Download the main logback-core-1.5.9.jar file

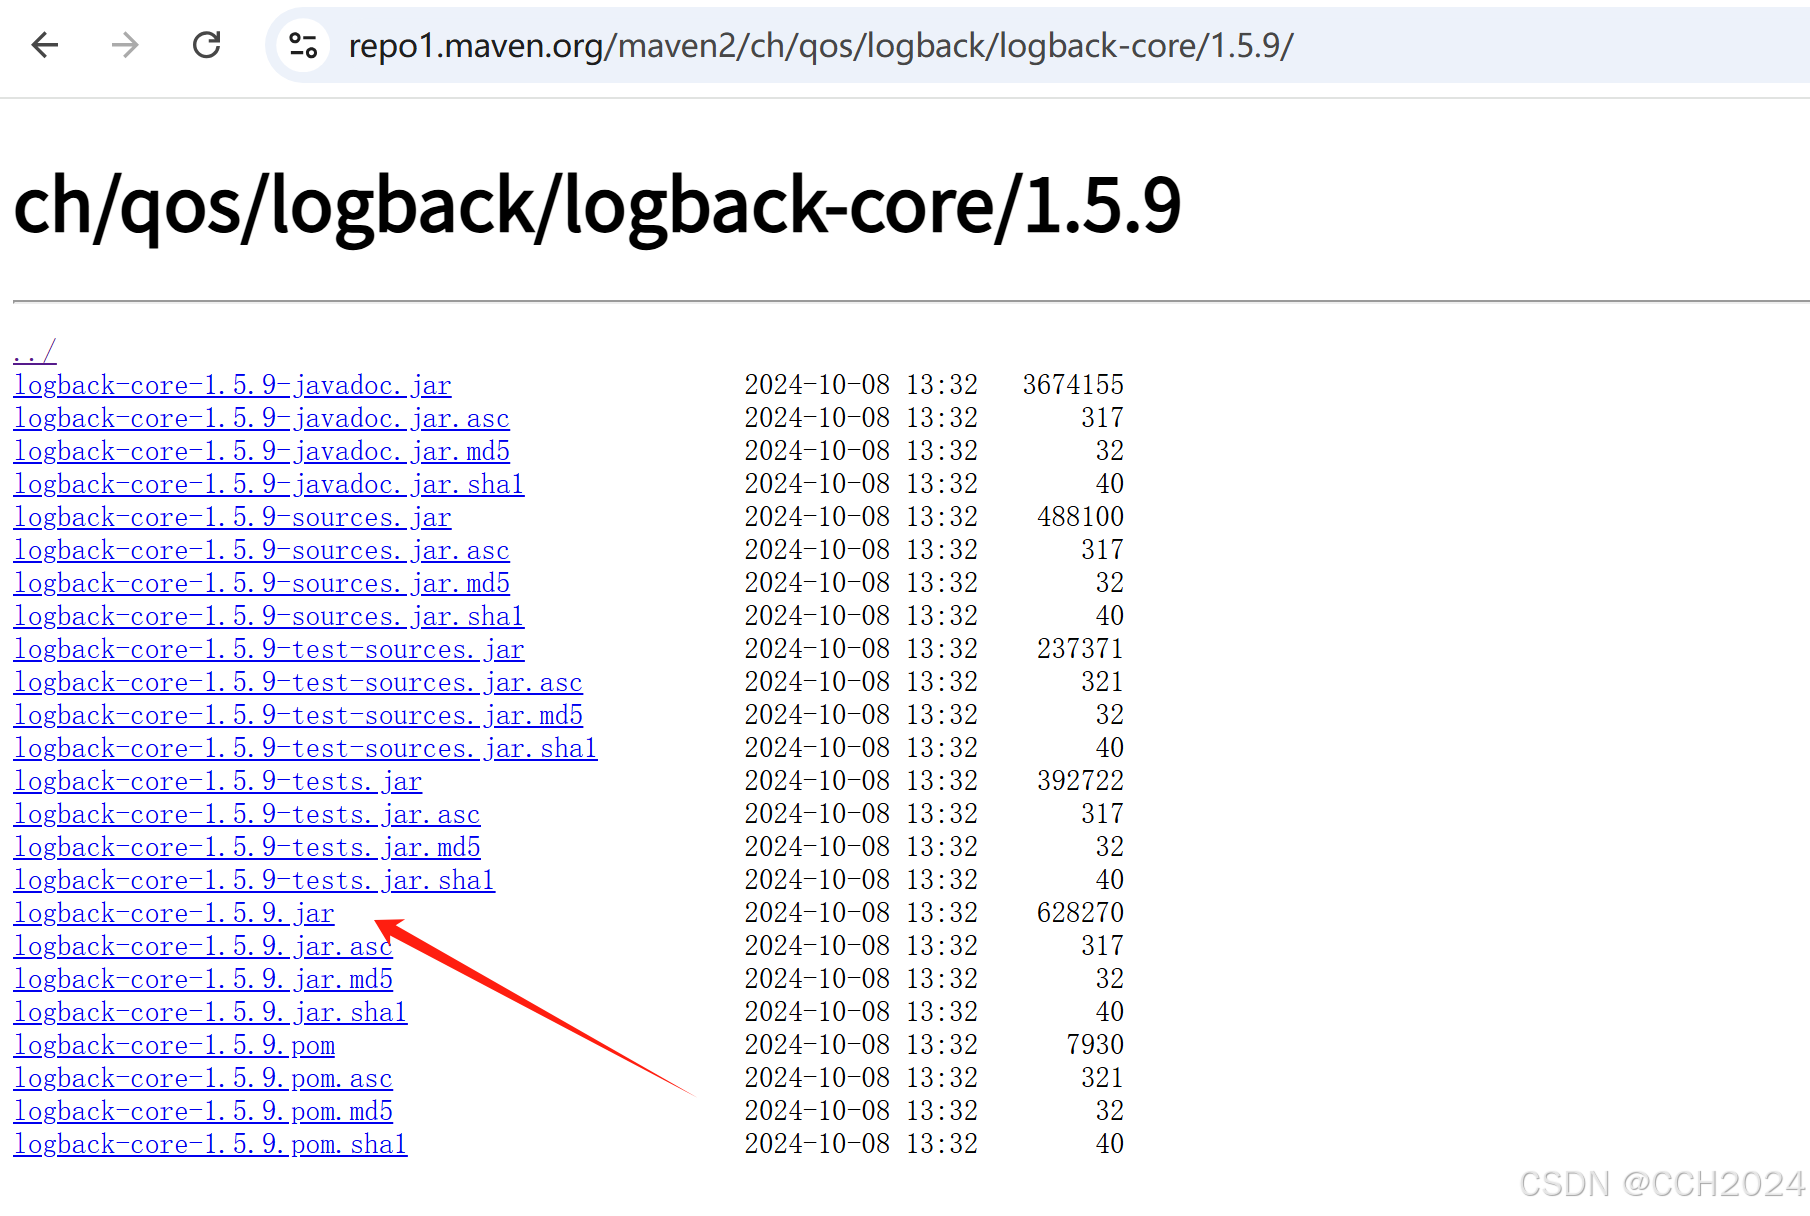click(174, 913)
